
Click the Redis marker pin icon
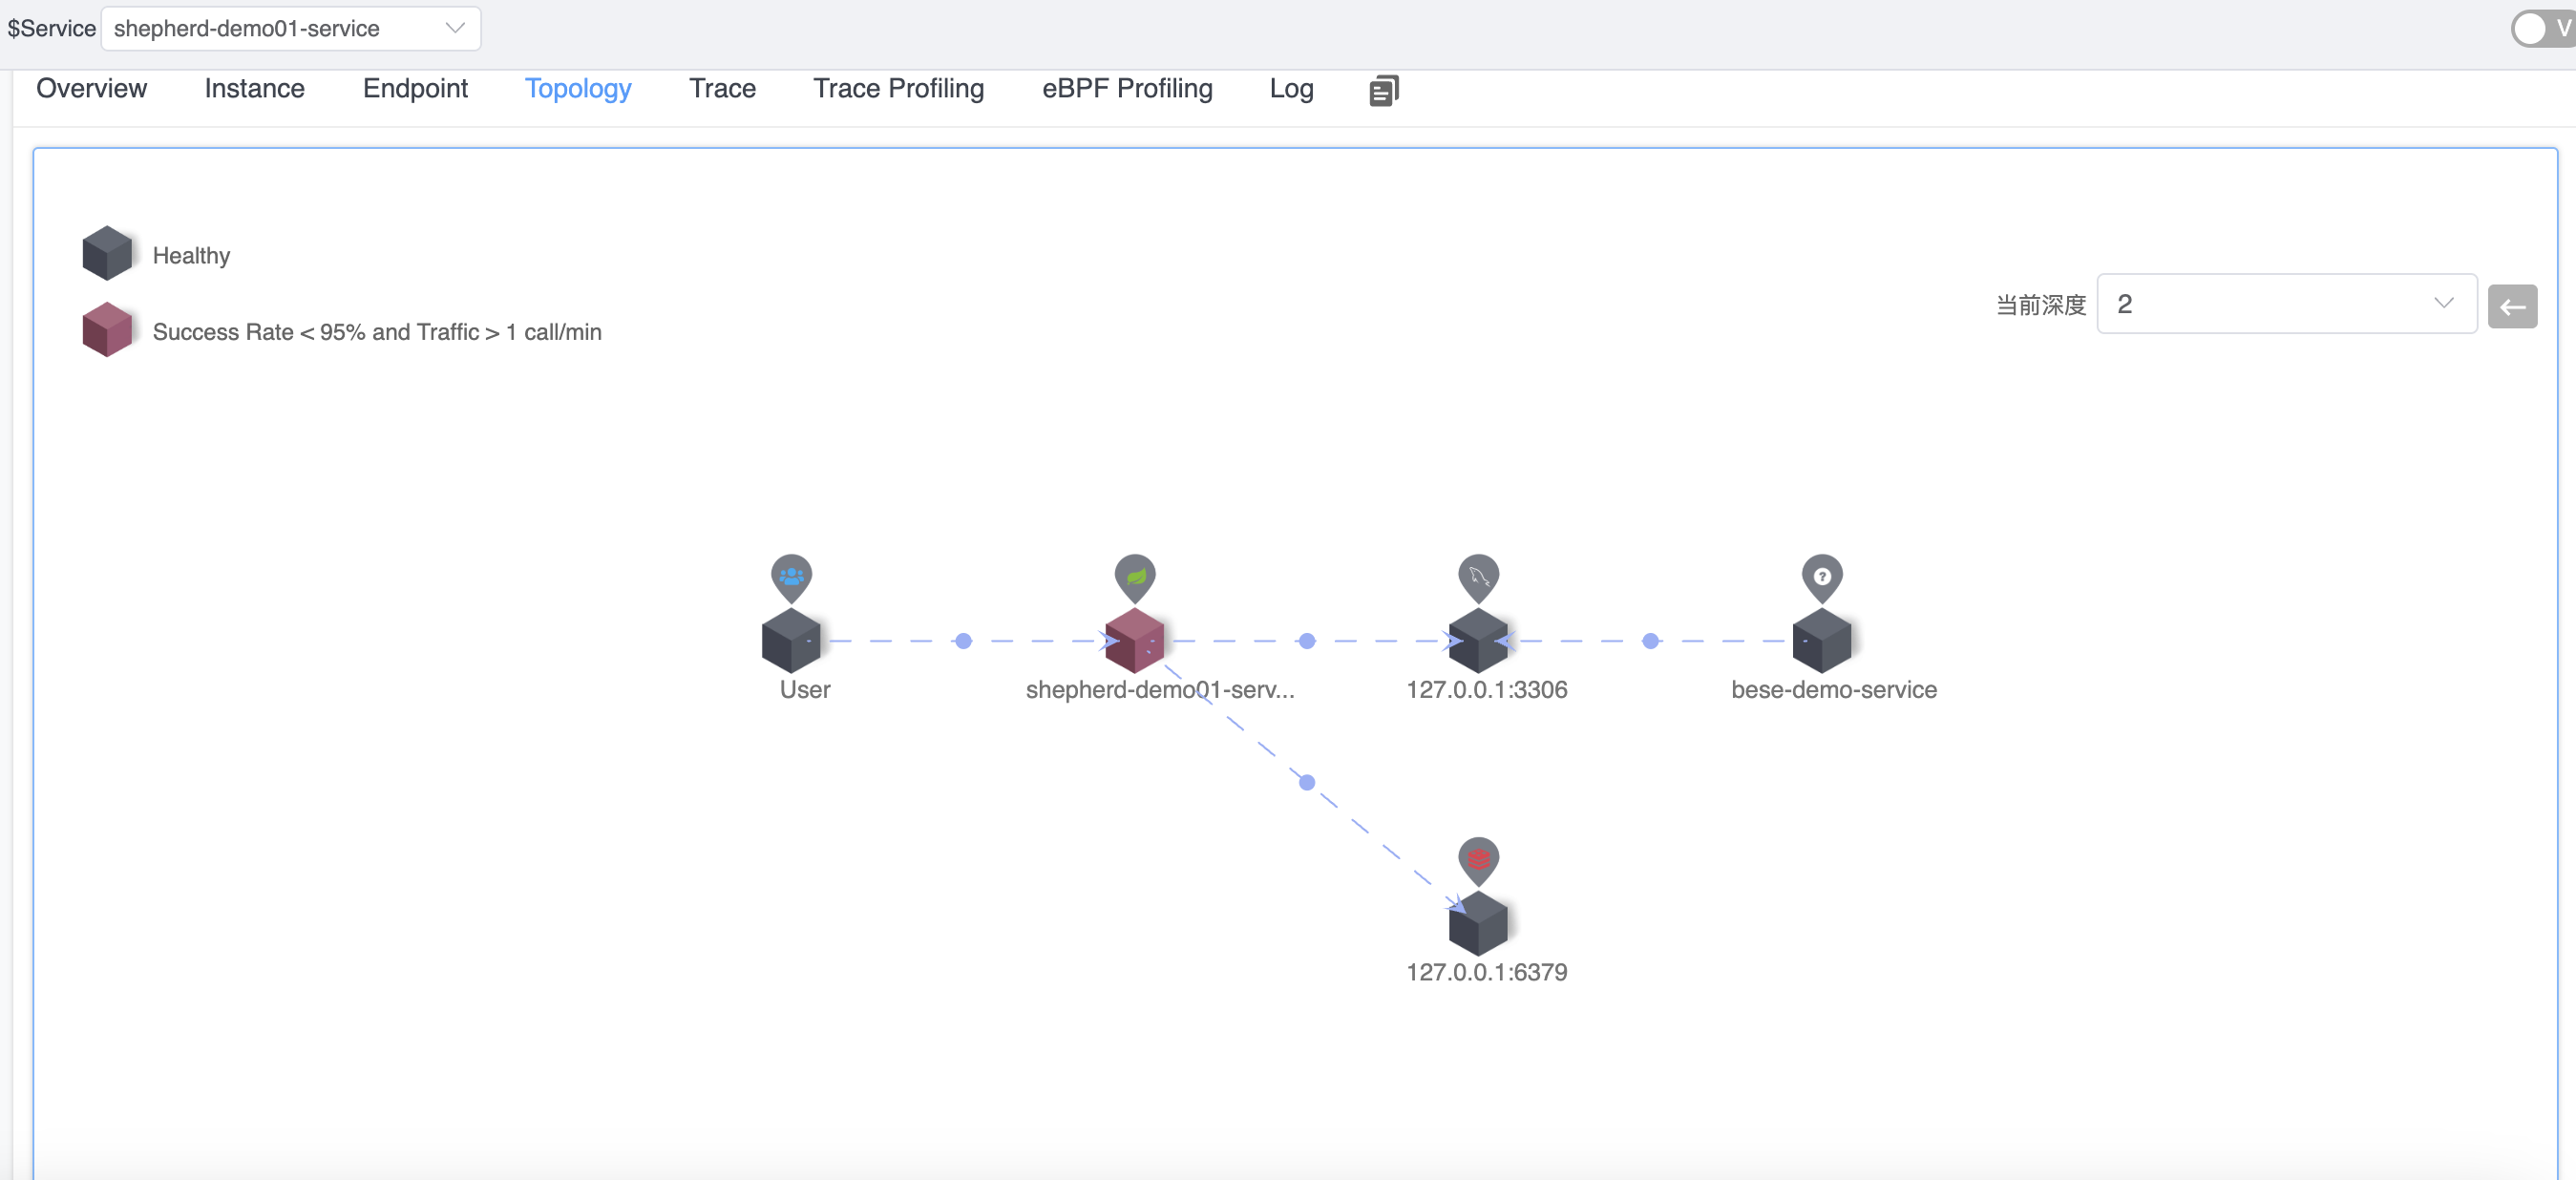pyautogui.click(x=1477, y=860)
